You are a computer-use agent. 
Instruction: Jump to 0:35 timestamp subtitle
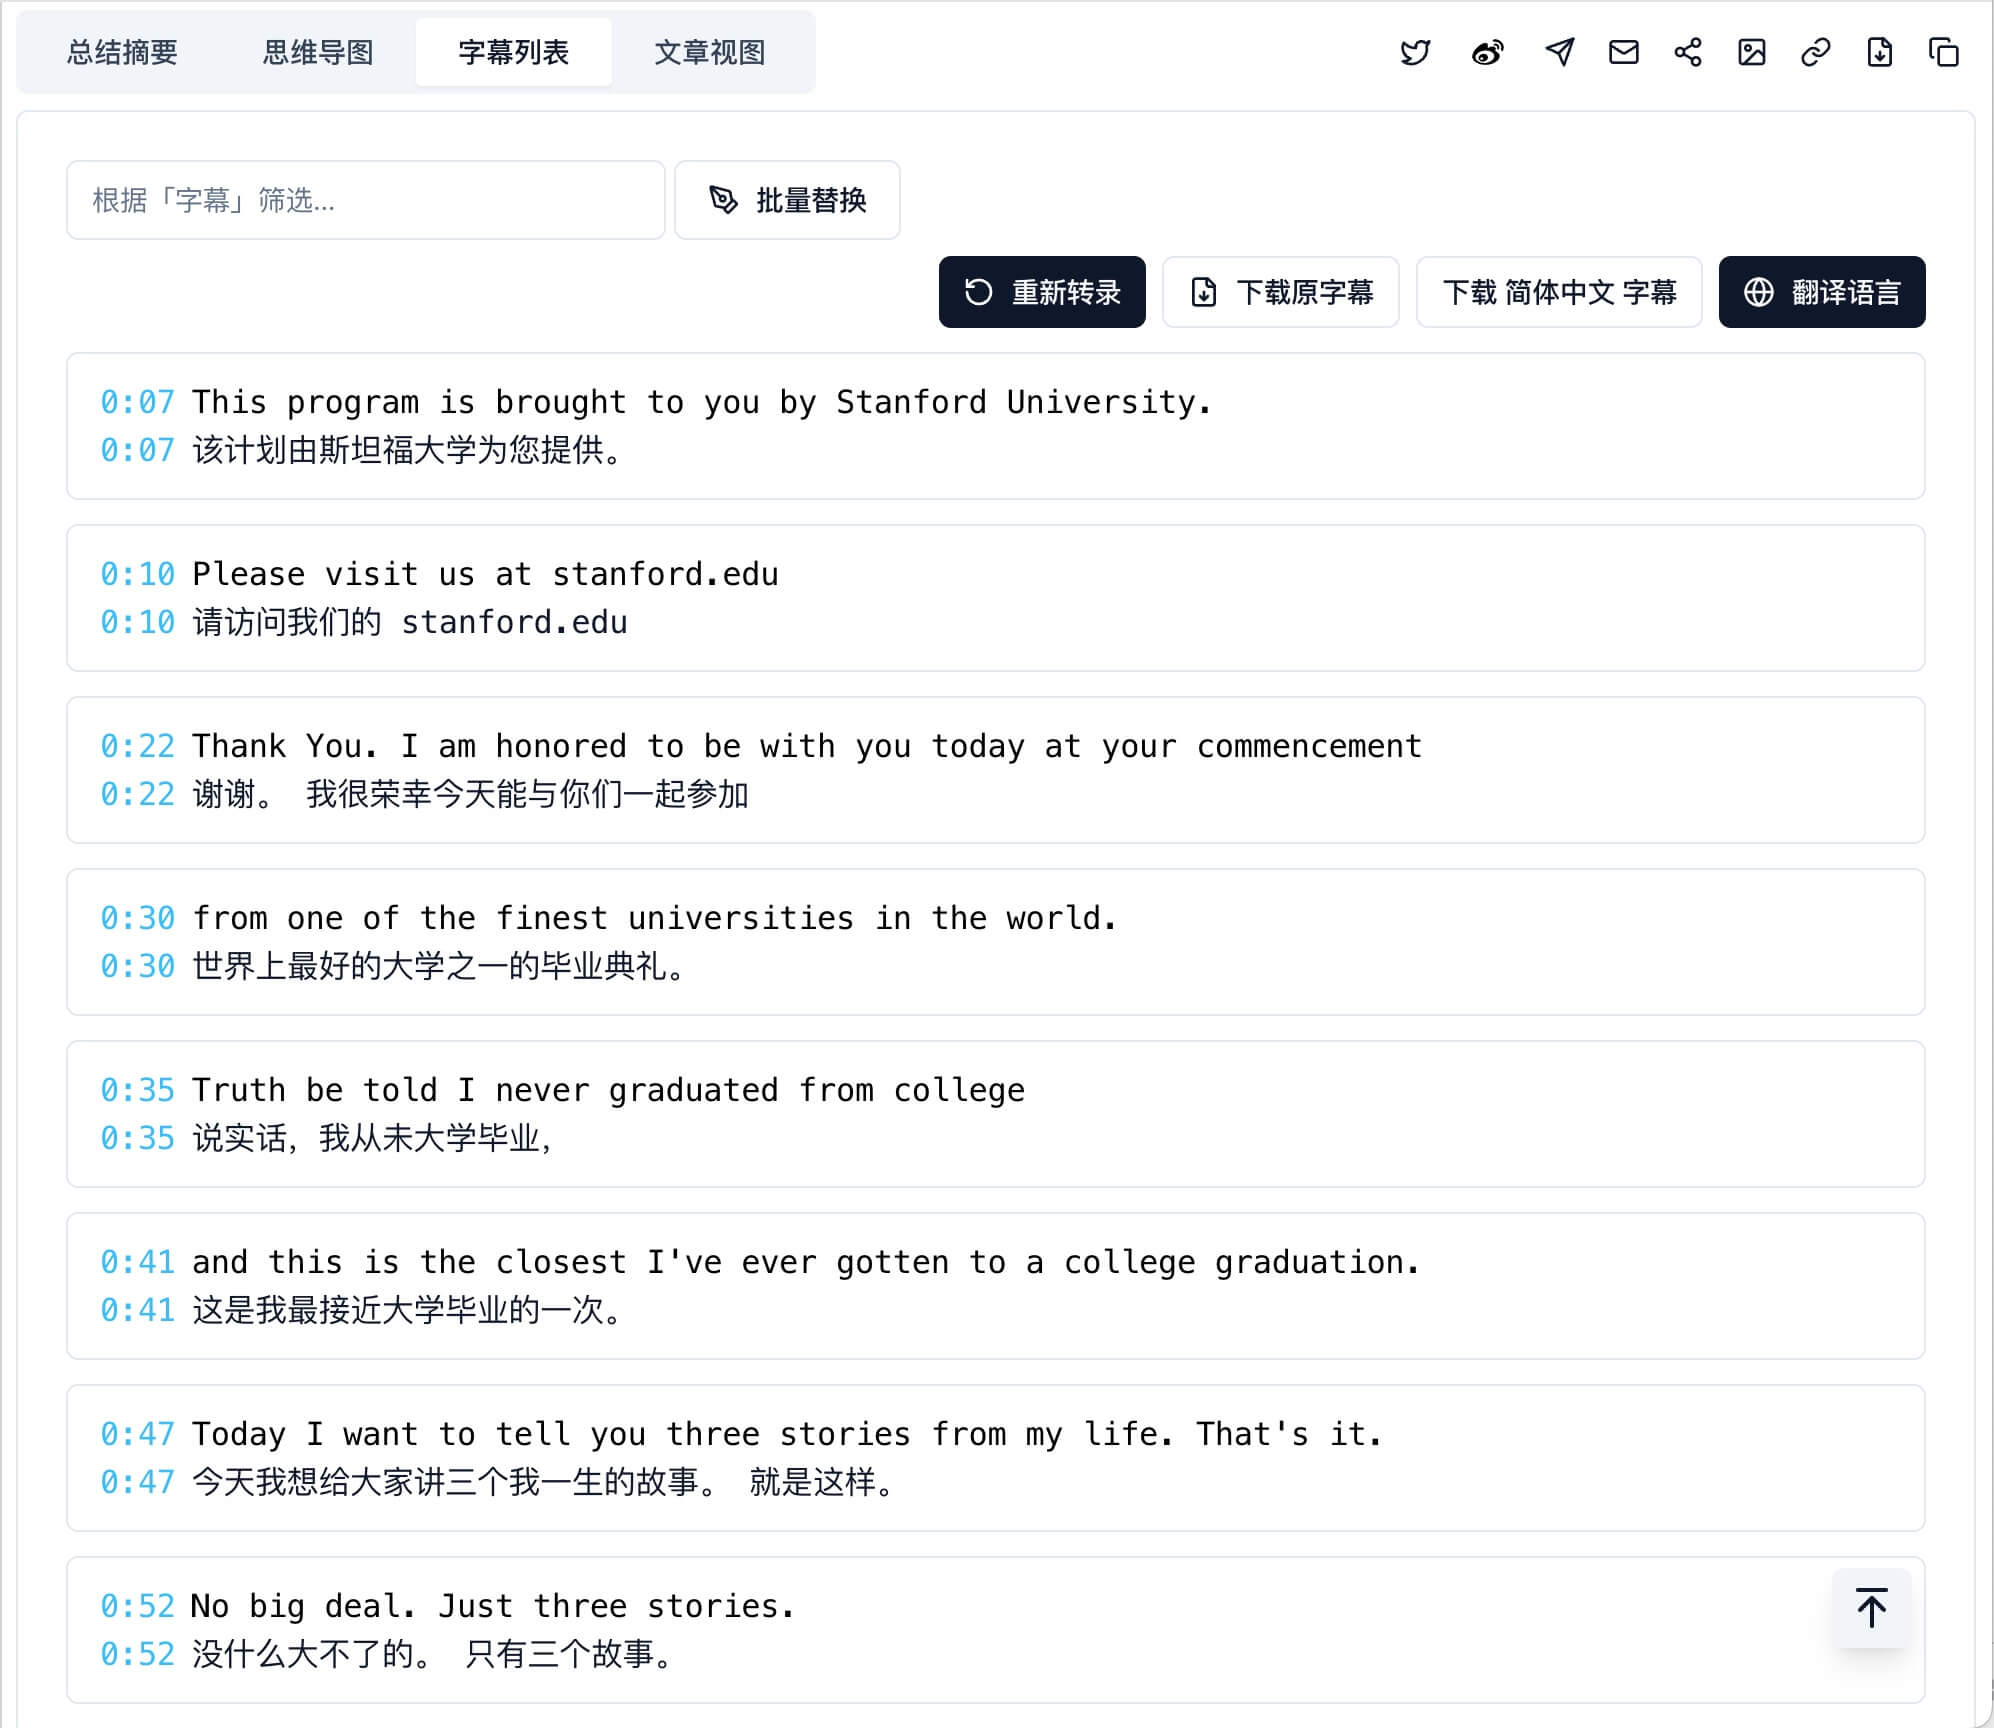tap(137, 1090)
